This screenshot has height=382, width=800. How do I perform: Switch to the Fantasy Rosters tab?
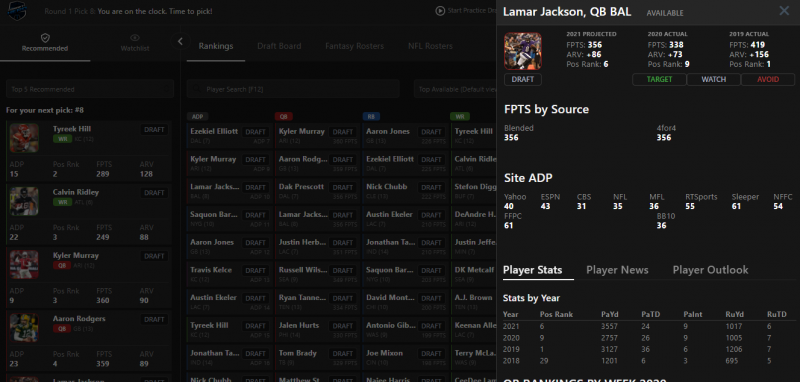pos(354,46)
